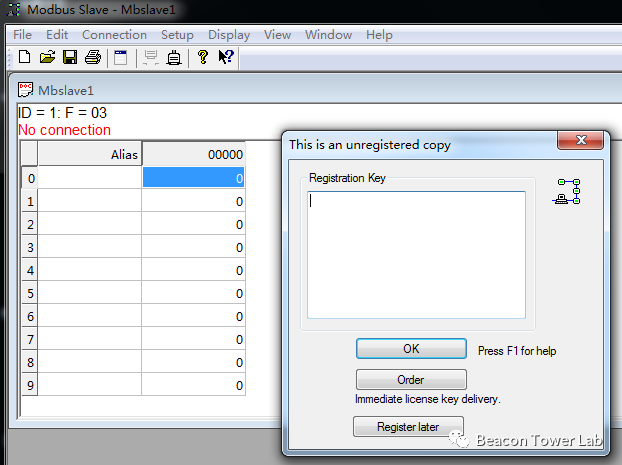Click the alias cell in row 7
This screenshot has width=622, height=465.
pos(90,338)
